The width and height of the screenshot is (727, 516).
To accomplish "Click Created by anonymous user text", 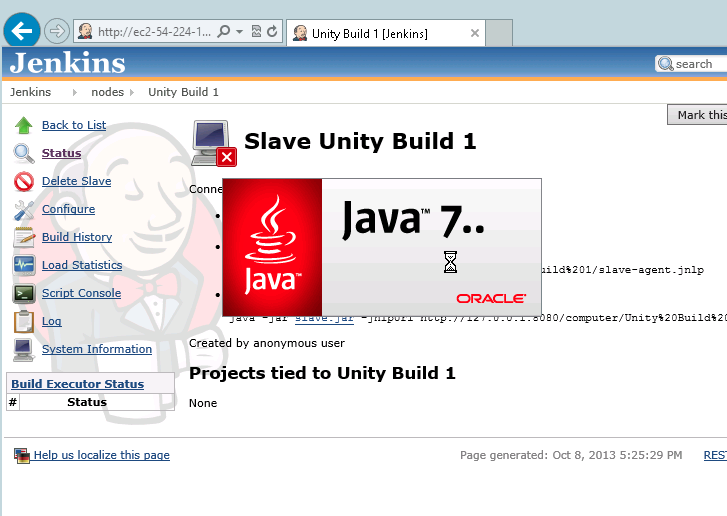I will click(267, 343).
